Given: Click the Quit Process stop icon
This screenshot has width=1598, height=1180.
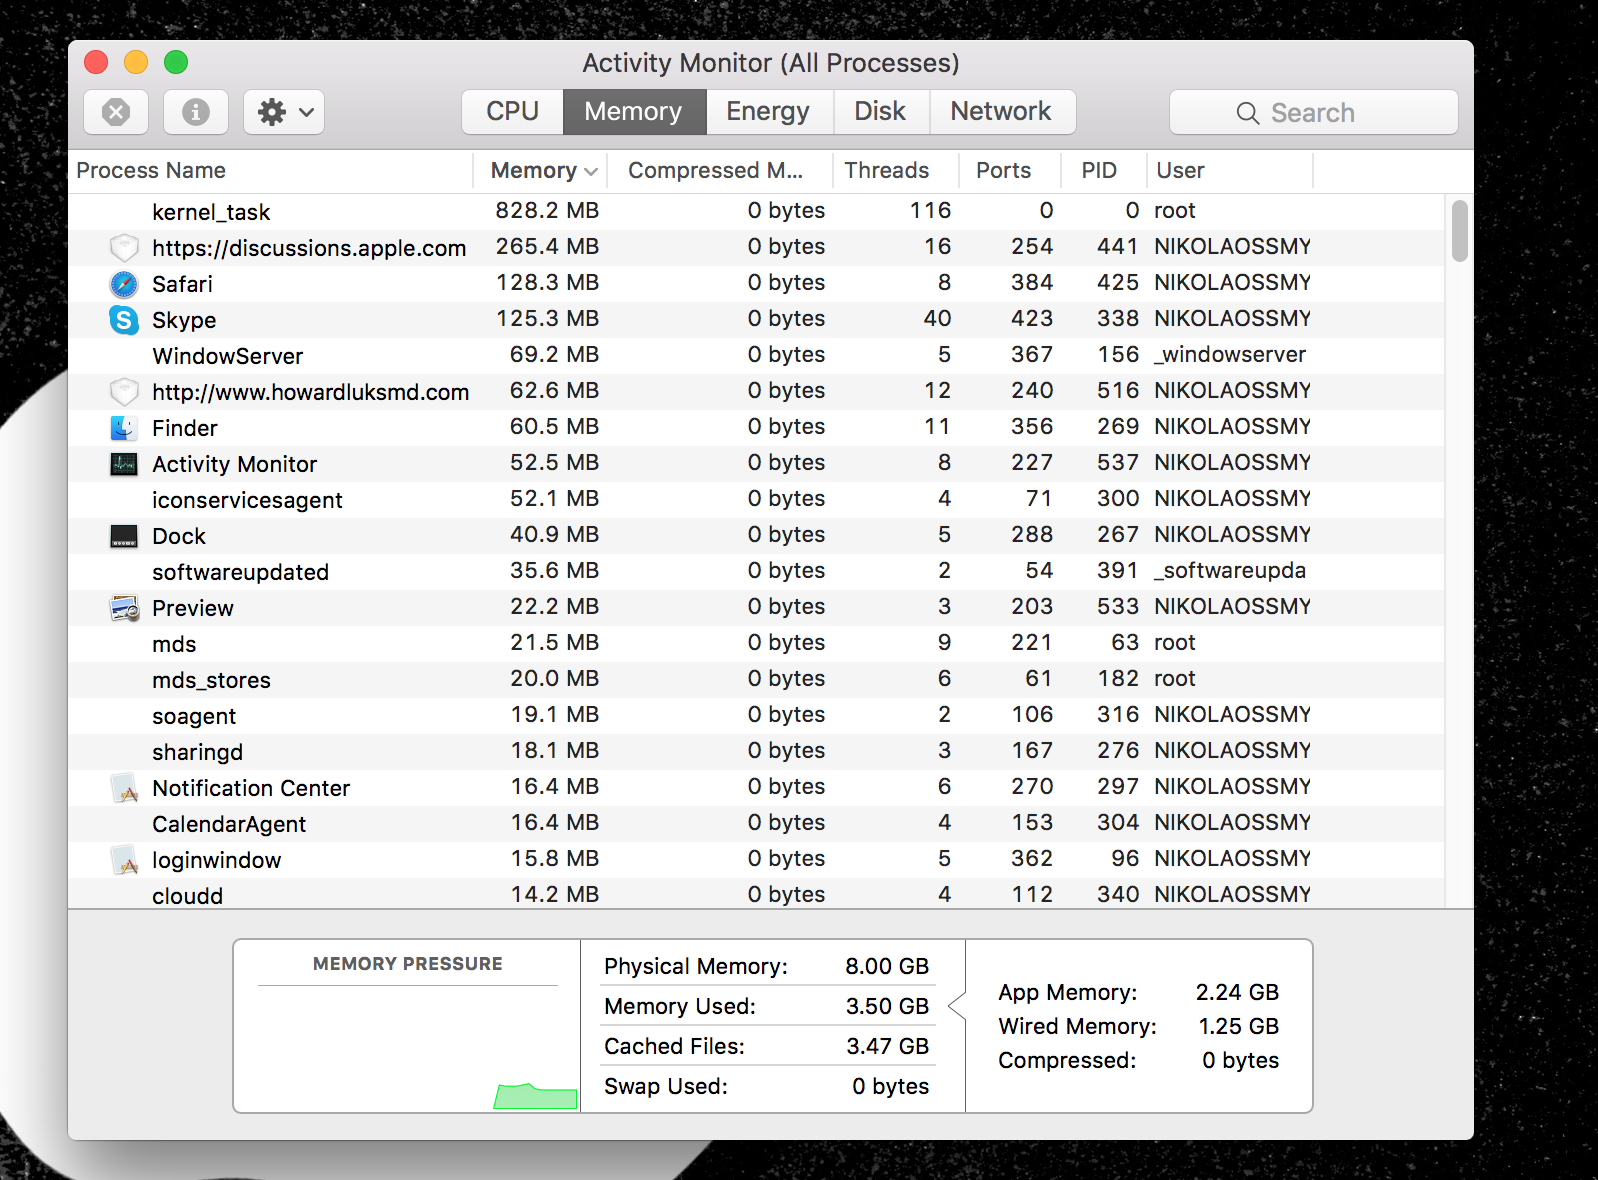Looking at the screenshot, I should point(116,112).
